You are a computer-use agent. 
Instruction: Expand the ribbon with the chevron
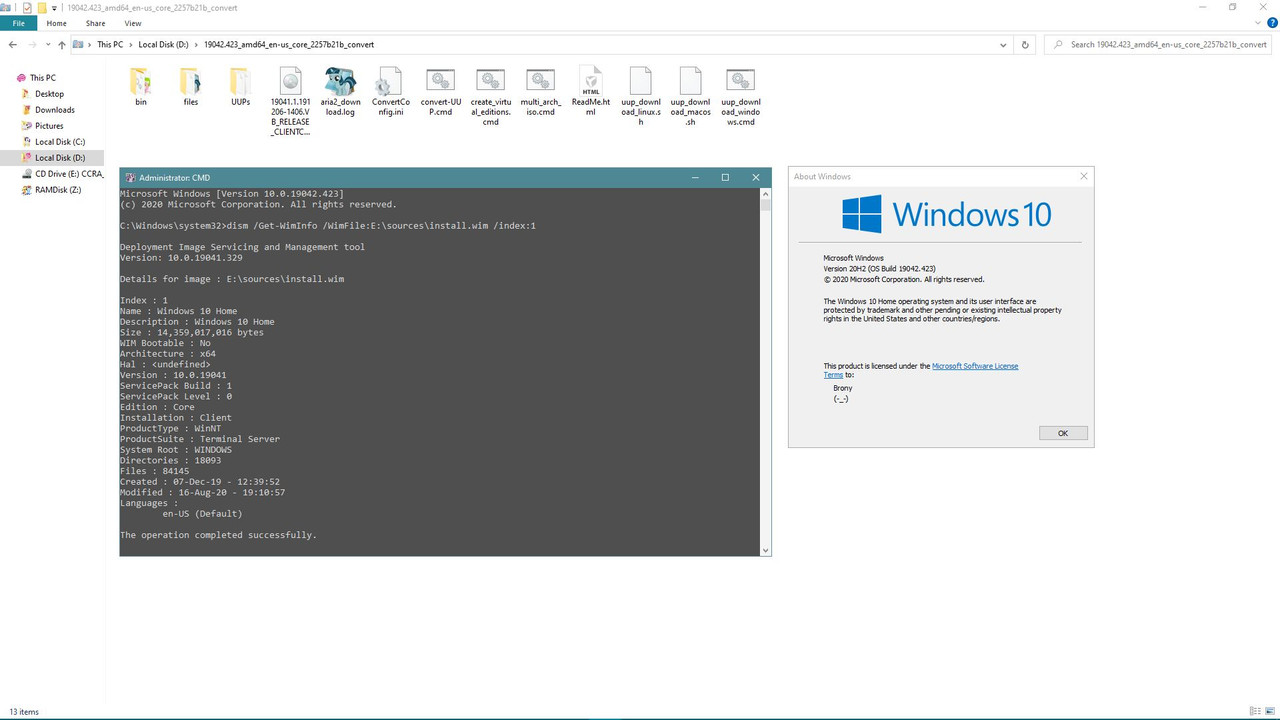coord(1257,23)
